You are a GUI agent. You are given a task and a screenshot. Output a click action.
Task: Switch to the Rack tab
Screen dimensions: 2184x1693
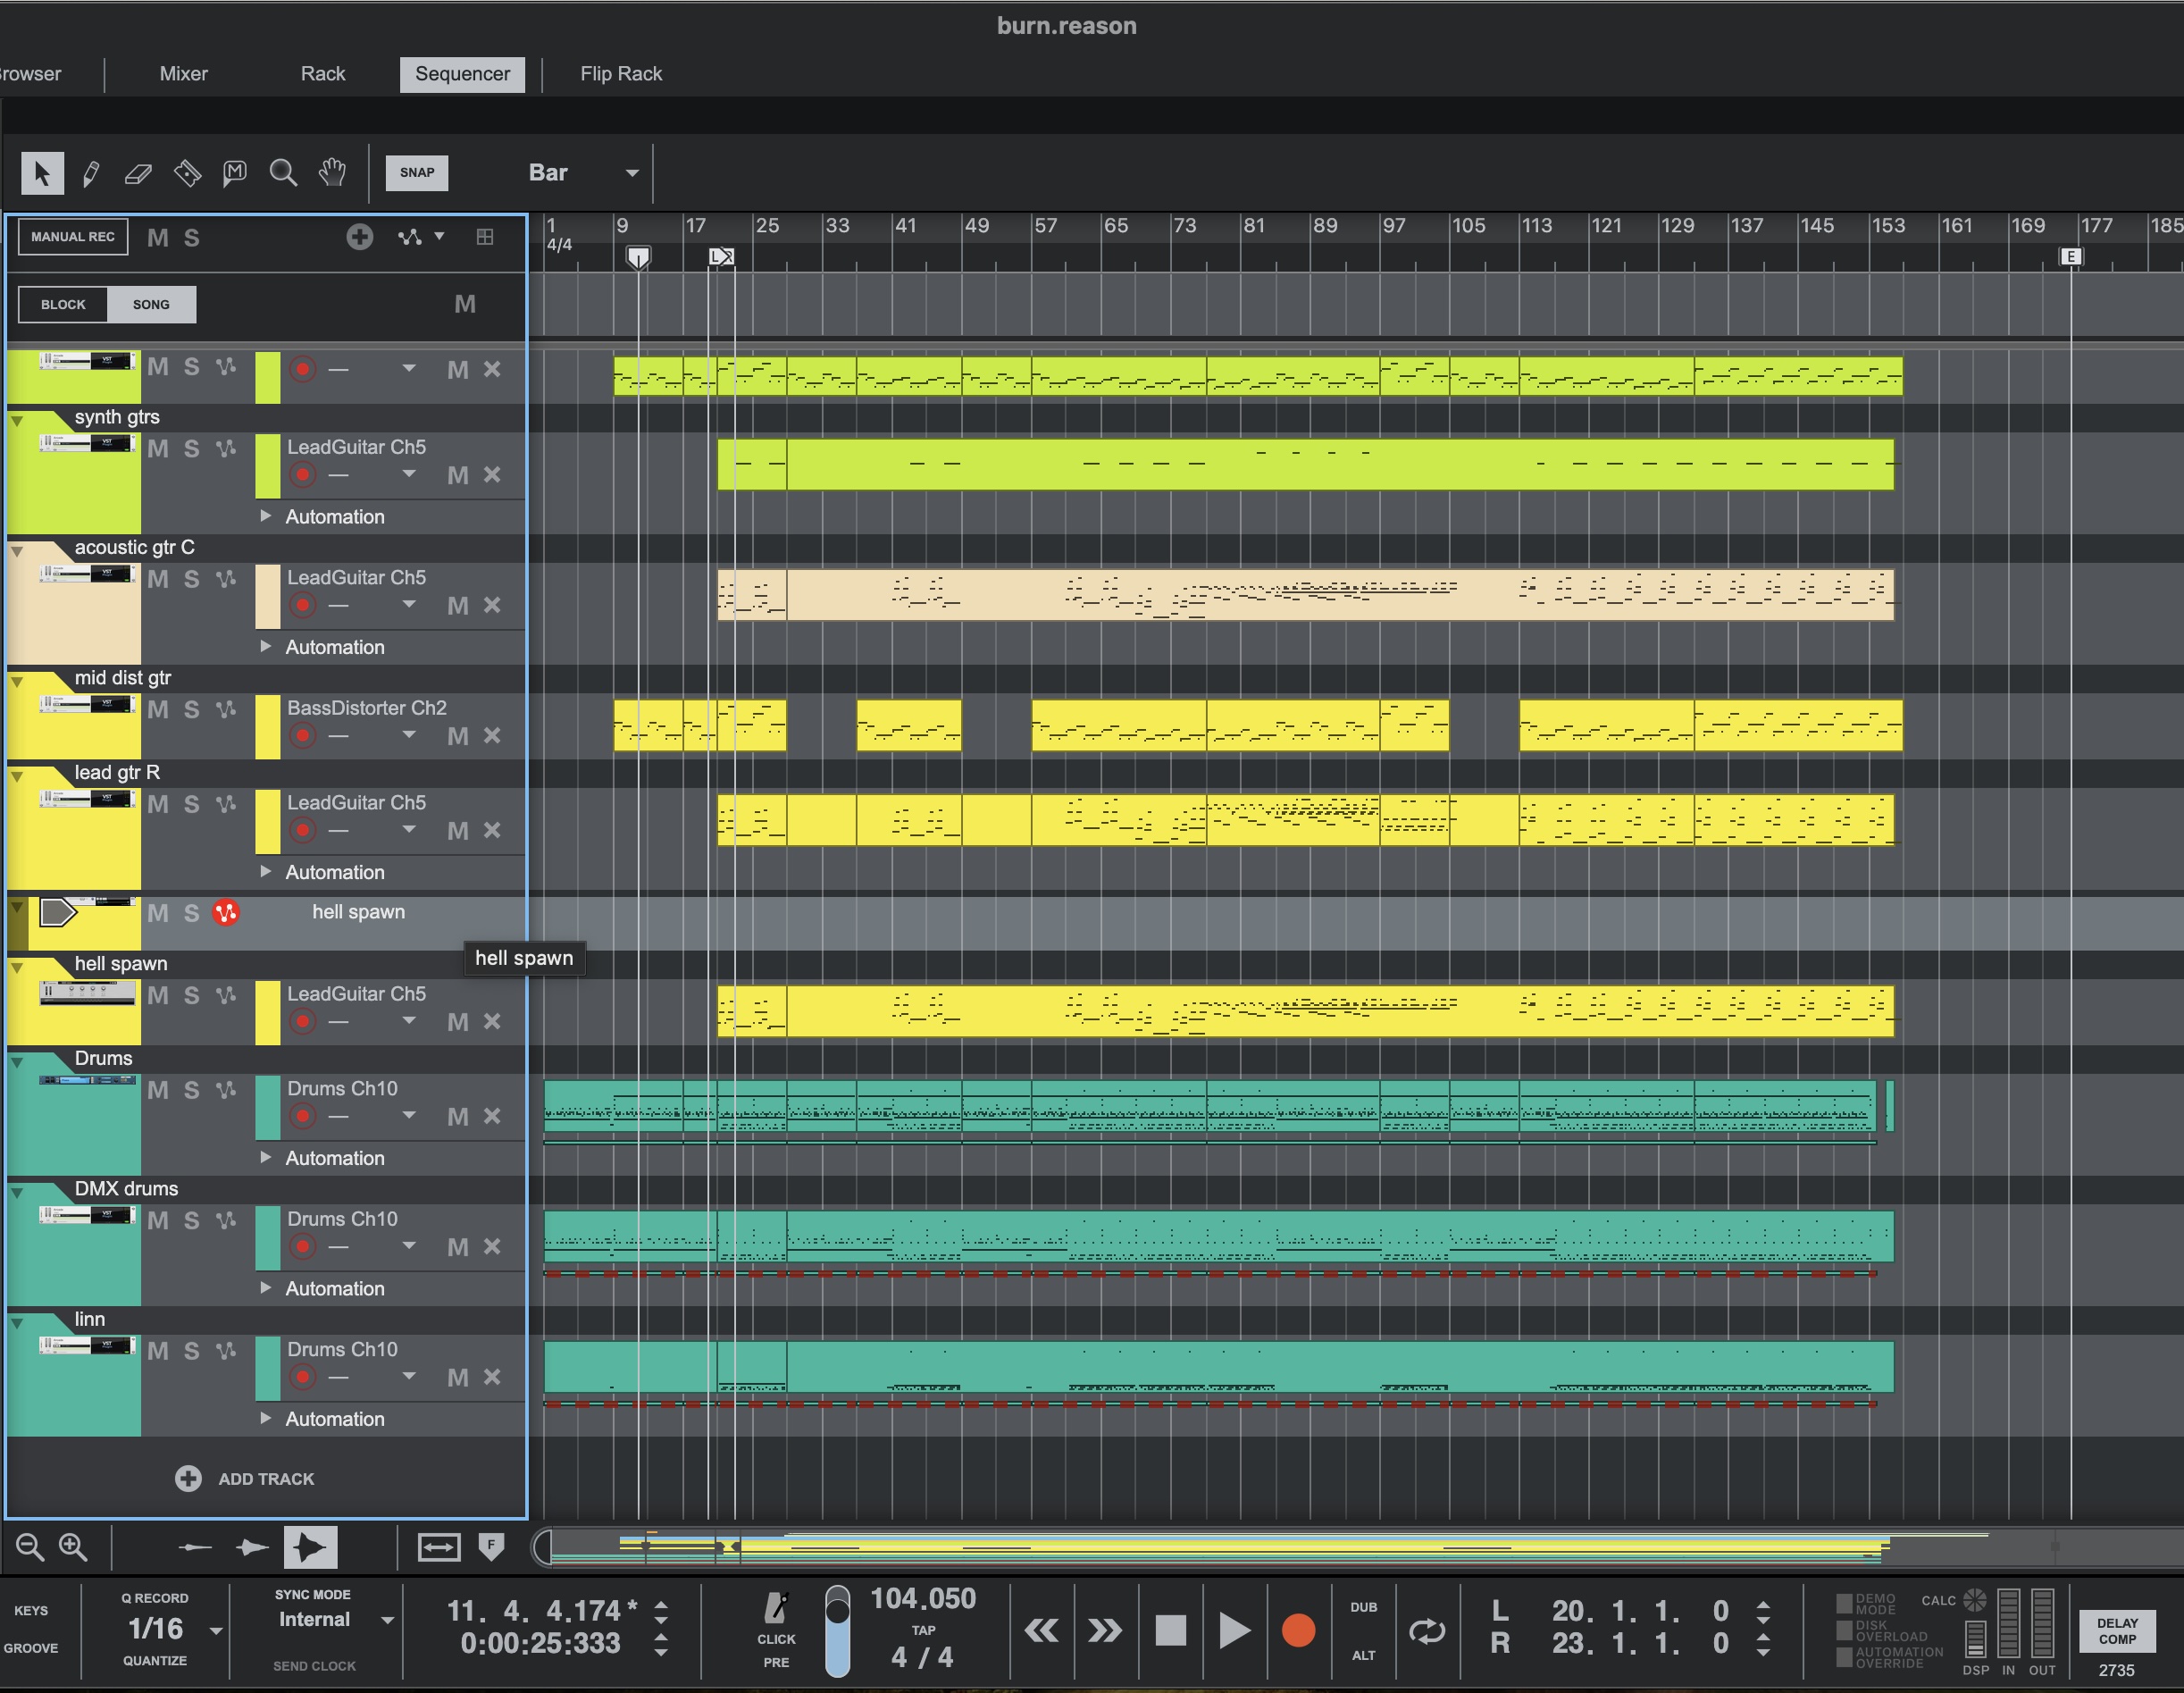click(323, 74)
